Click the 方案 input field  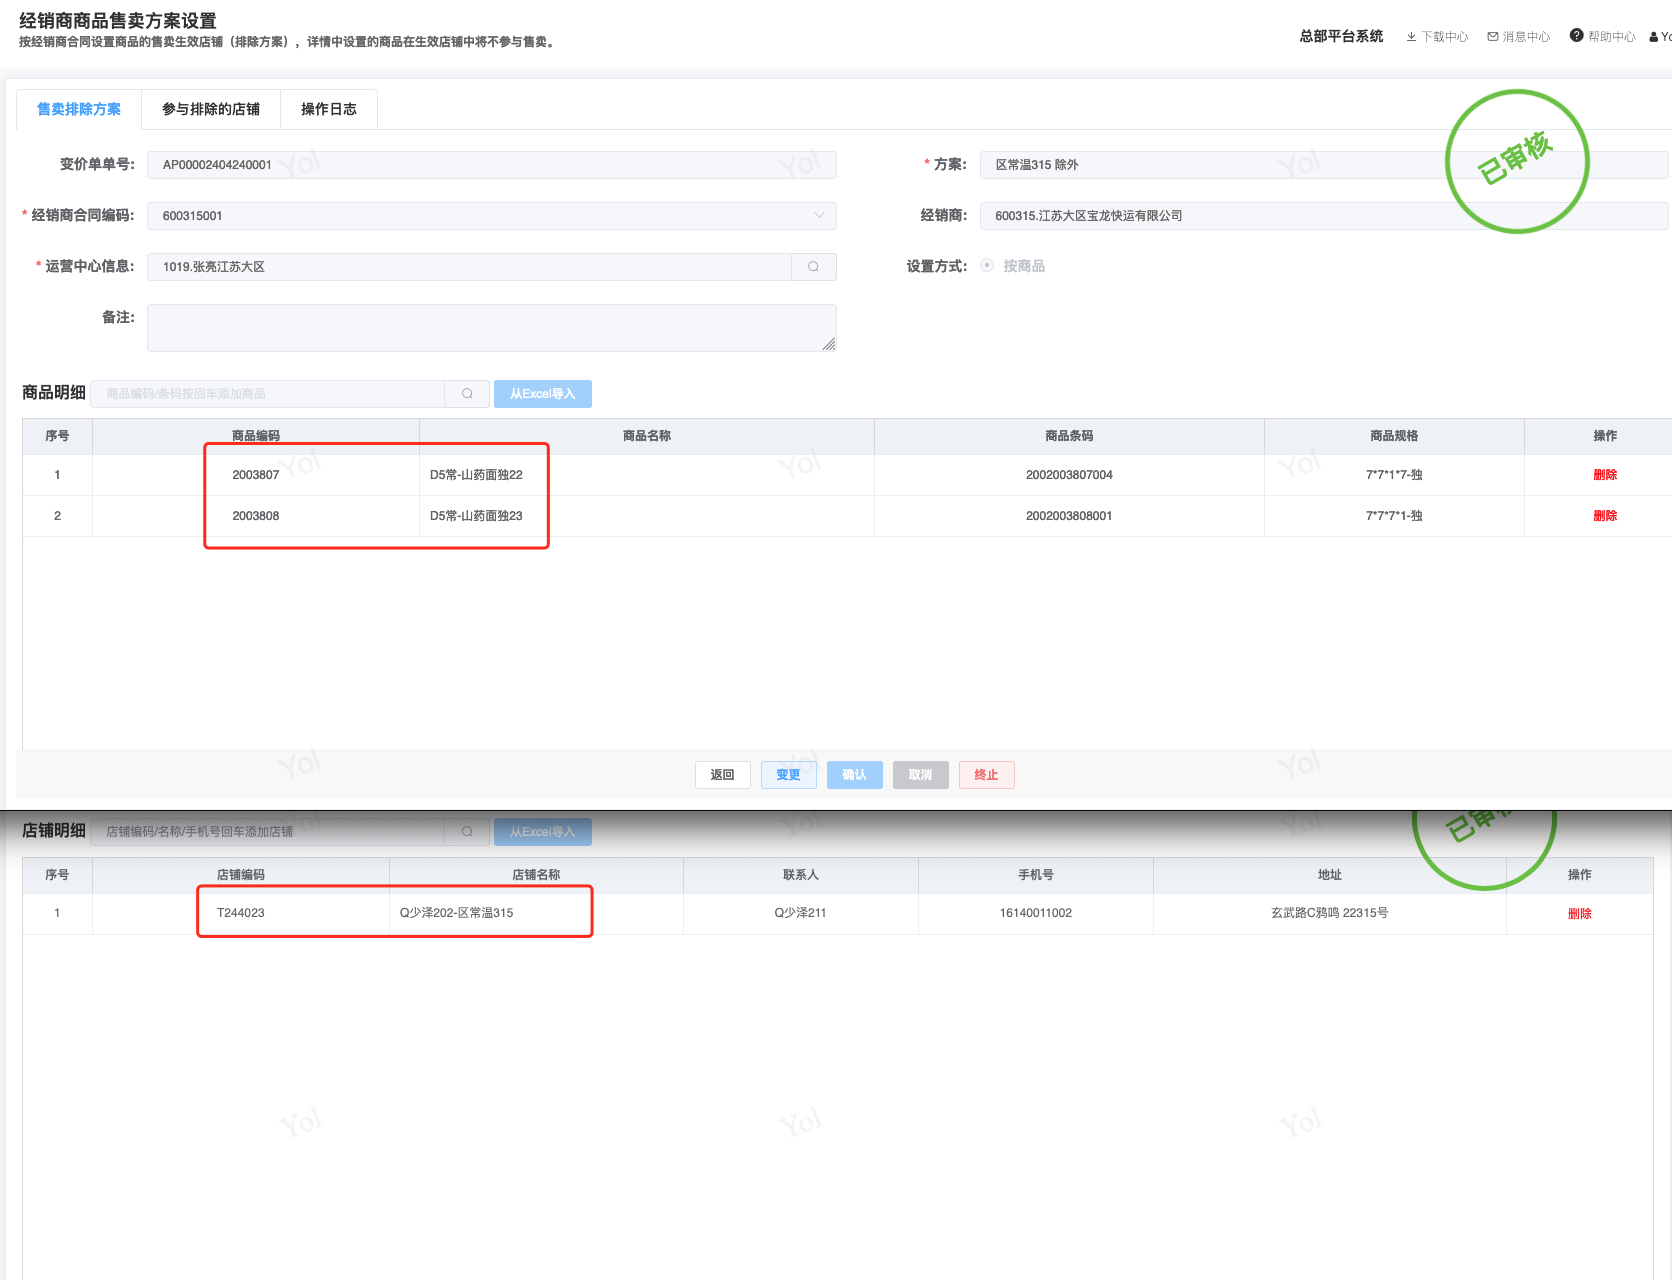[x=1324, y=165]
